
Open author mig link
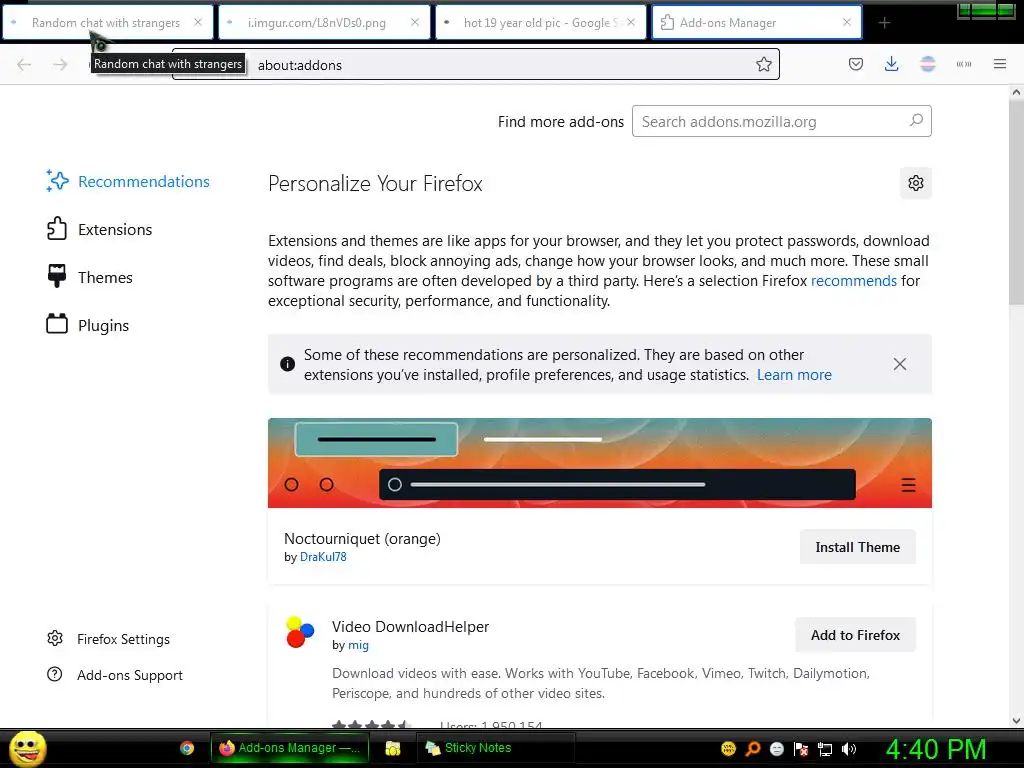[x=358, y=645]
